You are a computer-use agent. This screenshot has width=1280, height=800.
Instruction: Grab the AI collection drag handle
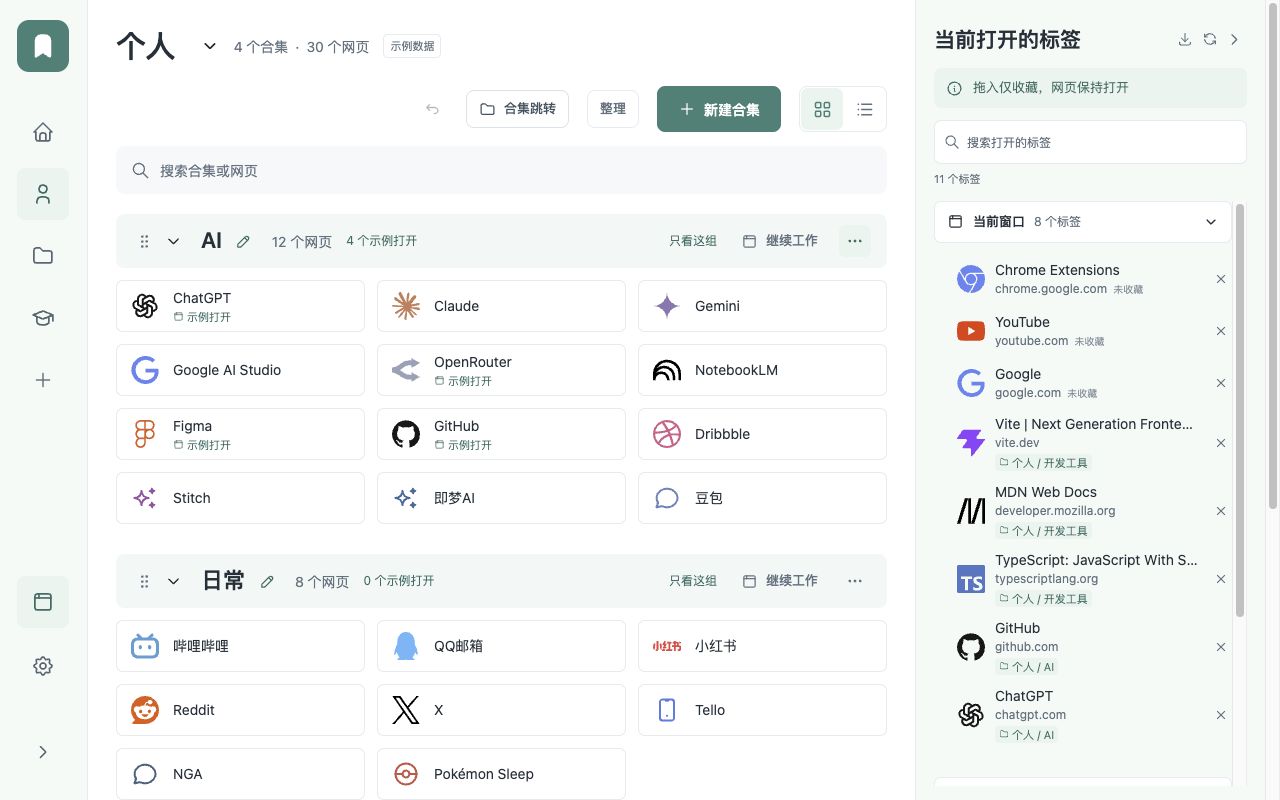[x=144, y=241]
